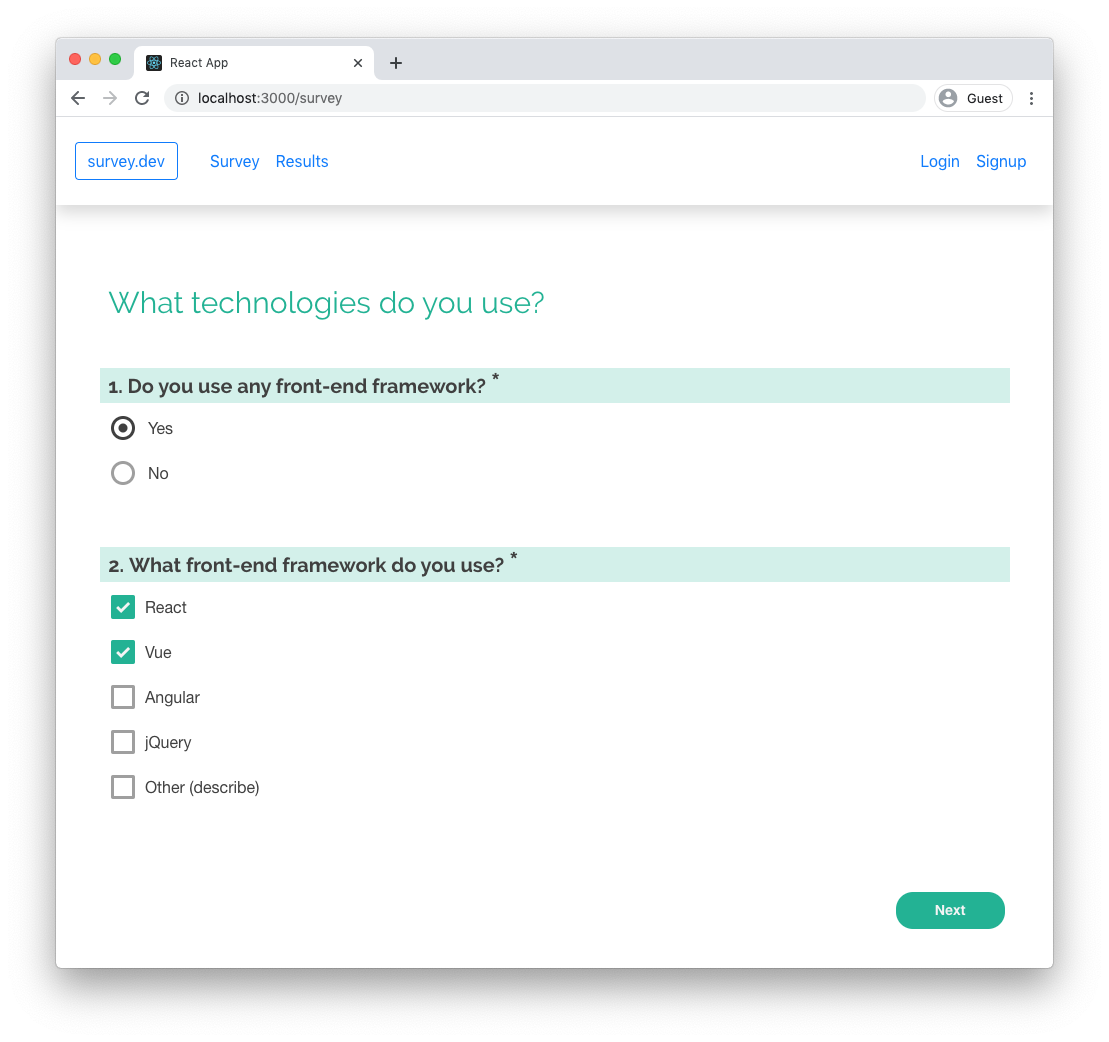Select the No radio button
Screen dimensions: 1109x1042
click(122, 472)
